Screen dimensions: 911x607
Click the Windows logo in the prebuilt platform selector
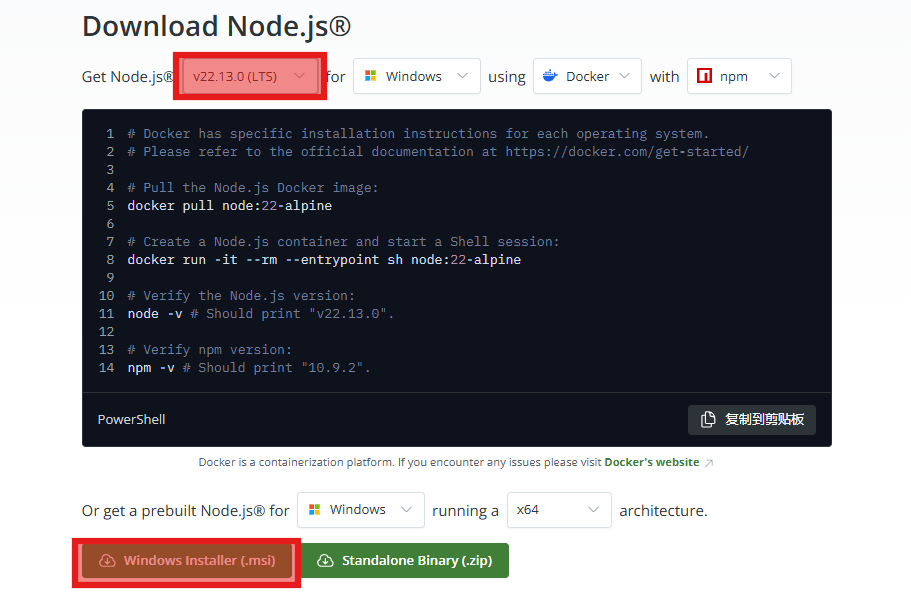314,510
